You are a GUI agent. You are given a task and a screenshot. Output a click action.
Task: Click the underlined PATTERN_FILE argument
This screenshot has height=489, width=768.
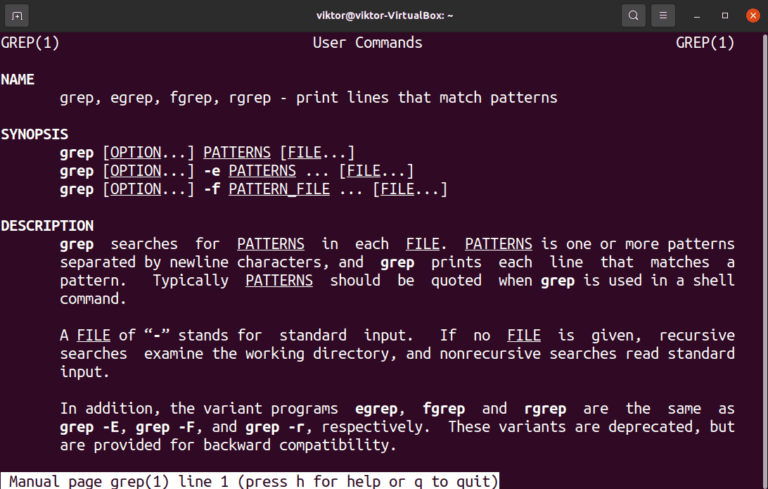click(x=279, y=189)
